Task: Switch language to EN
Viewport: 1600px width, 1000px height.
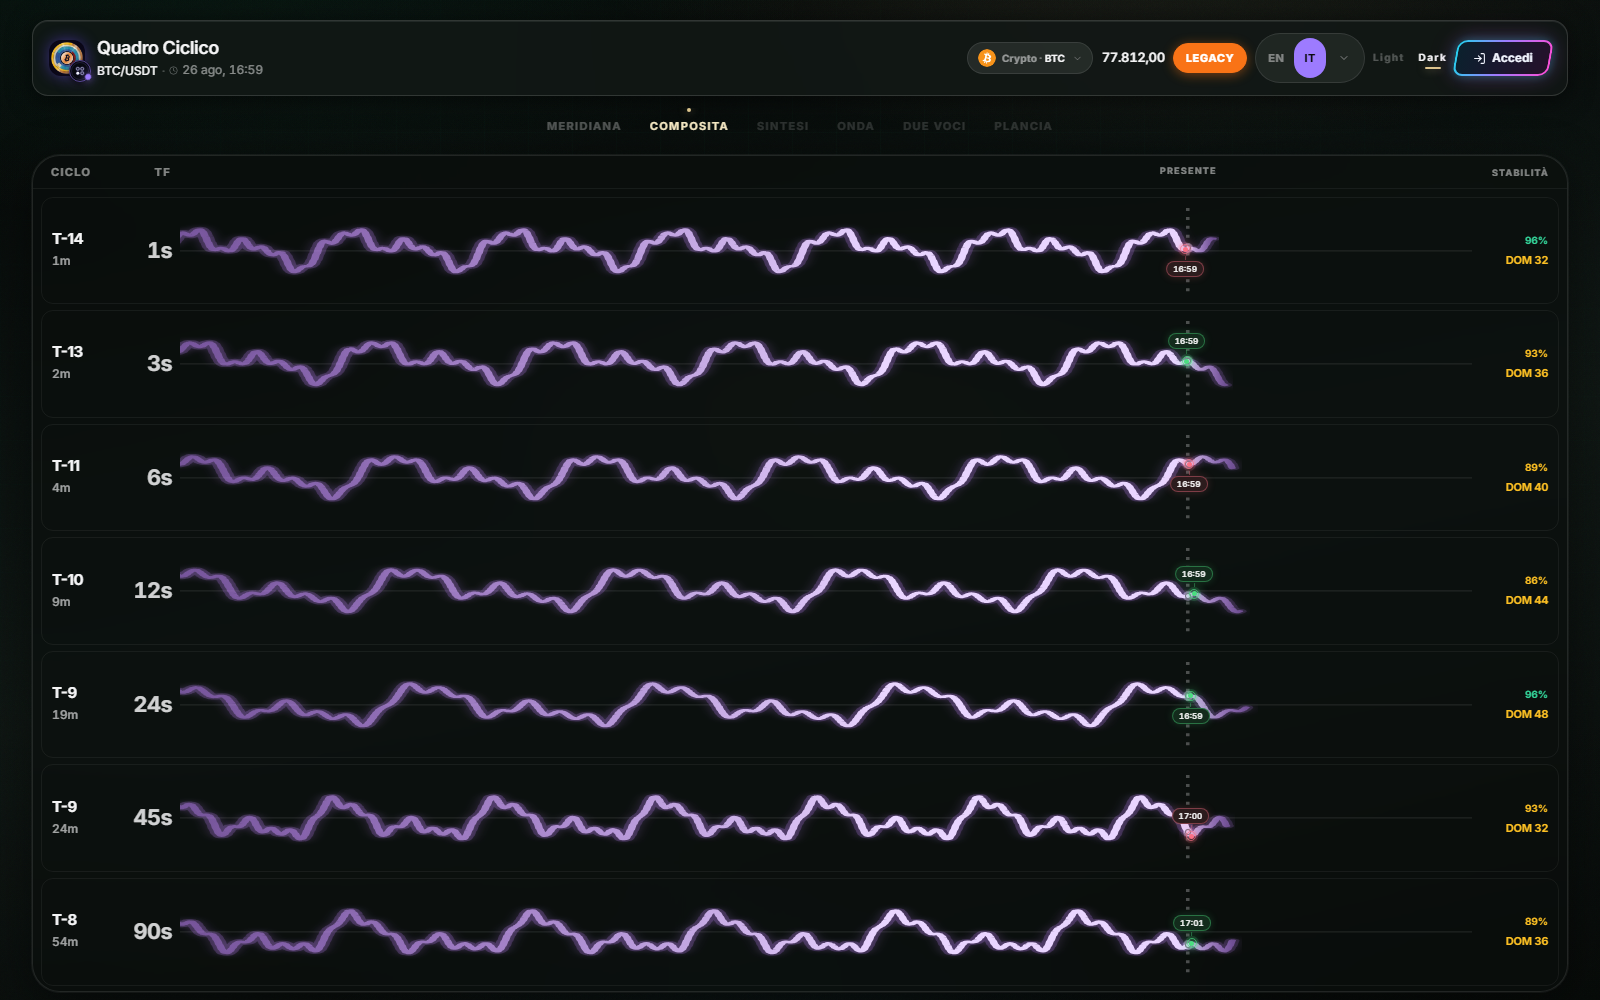Action: pyautogui.click(x=1276, y=58)
